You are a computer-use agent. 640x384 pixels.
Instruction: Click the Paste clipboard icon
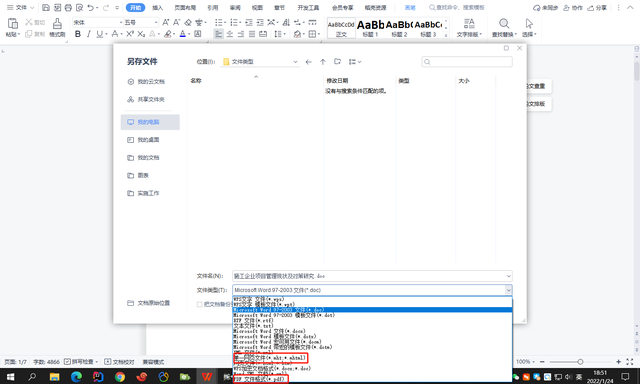tap(13, 24)
